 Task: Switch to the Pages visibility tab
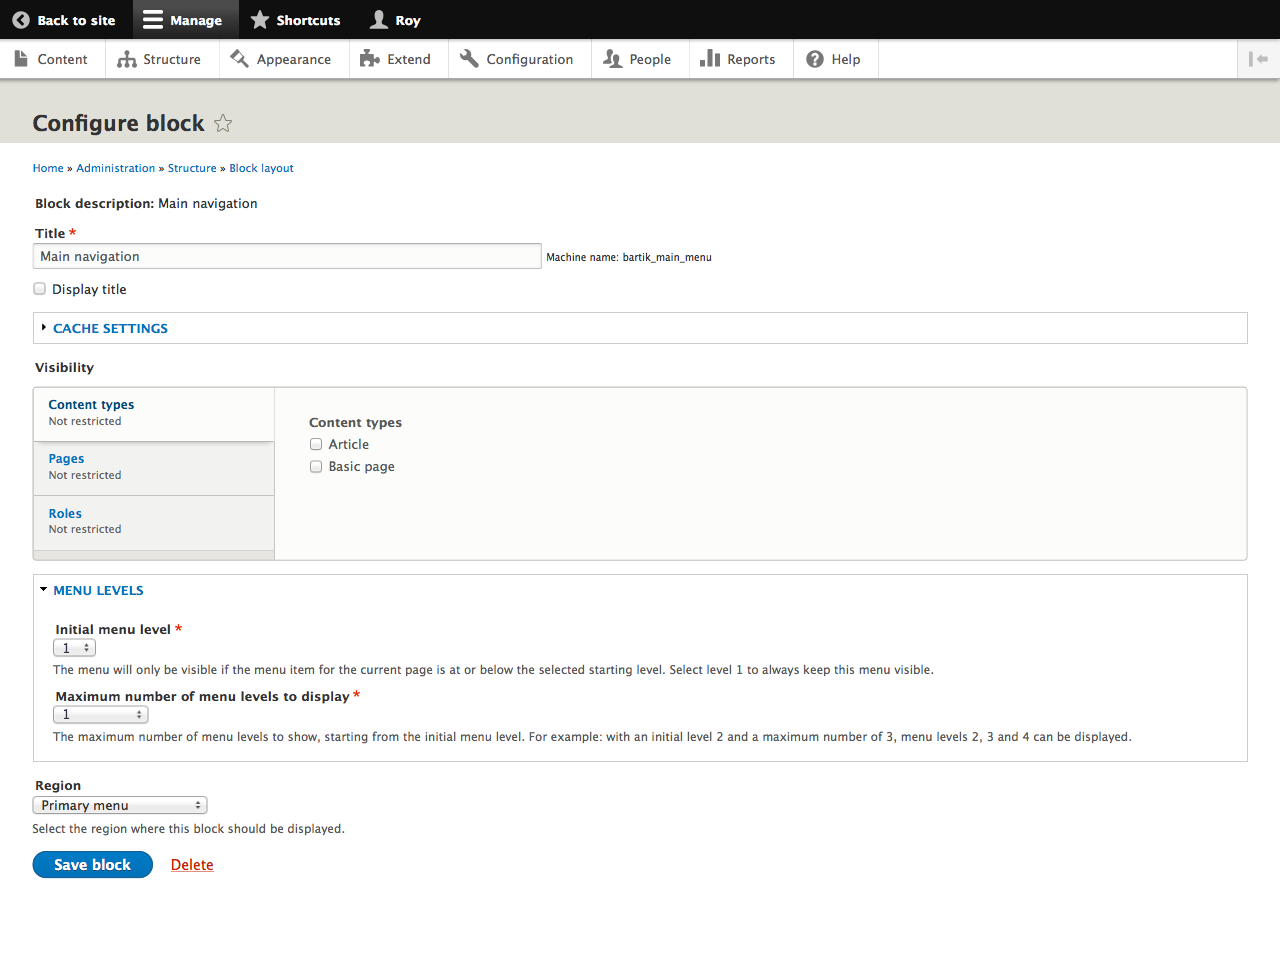[x=66, y=459]
